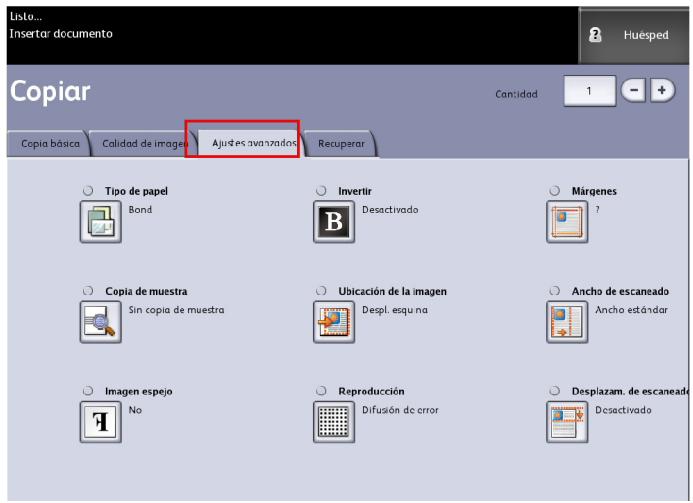Click the Ancho de escaneado icon
693x503 pixels.
click(567, 322)
